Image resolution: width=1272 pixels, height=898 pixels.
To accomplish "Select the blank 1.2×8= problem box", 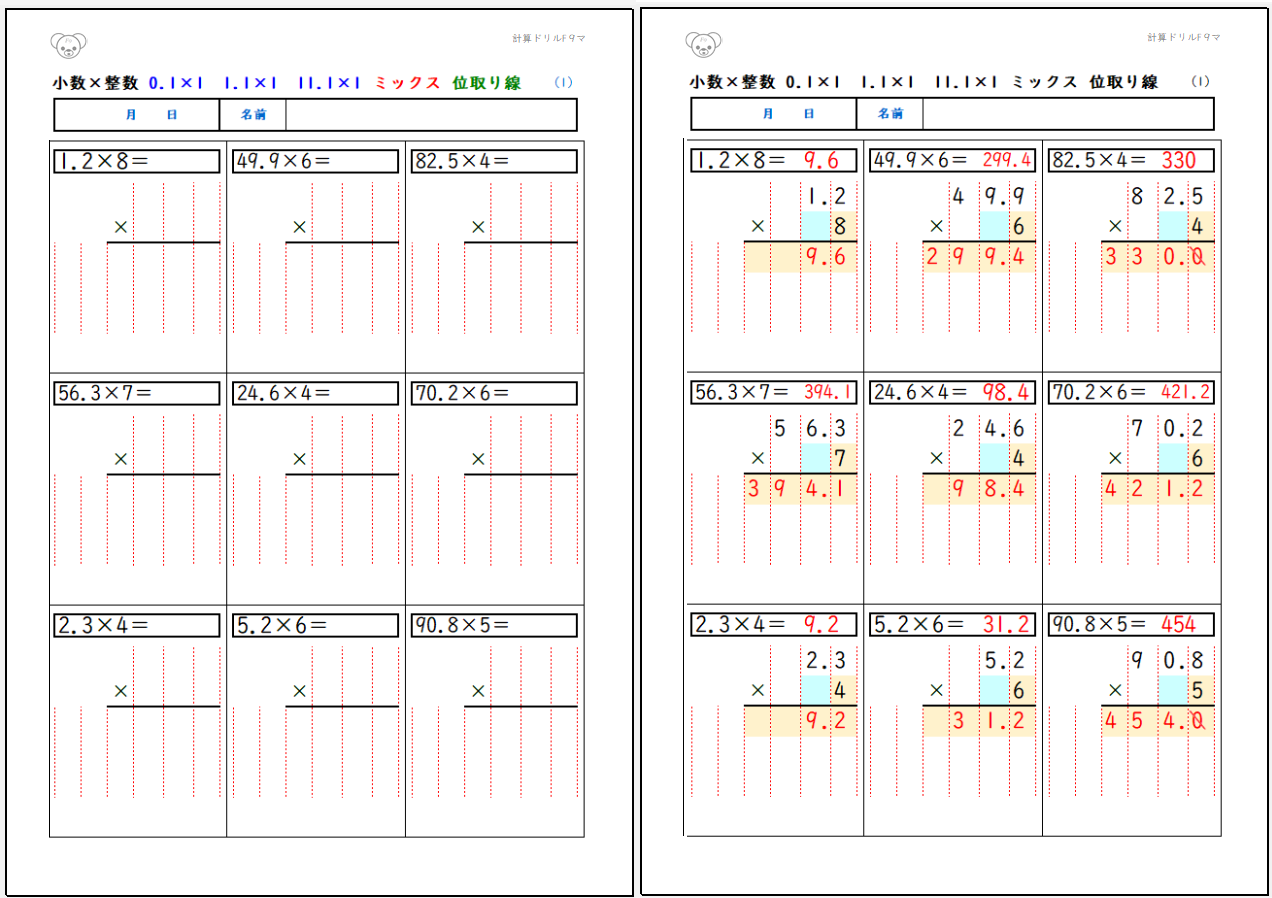I will point(137,161).
